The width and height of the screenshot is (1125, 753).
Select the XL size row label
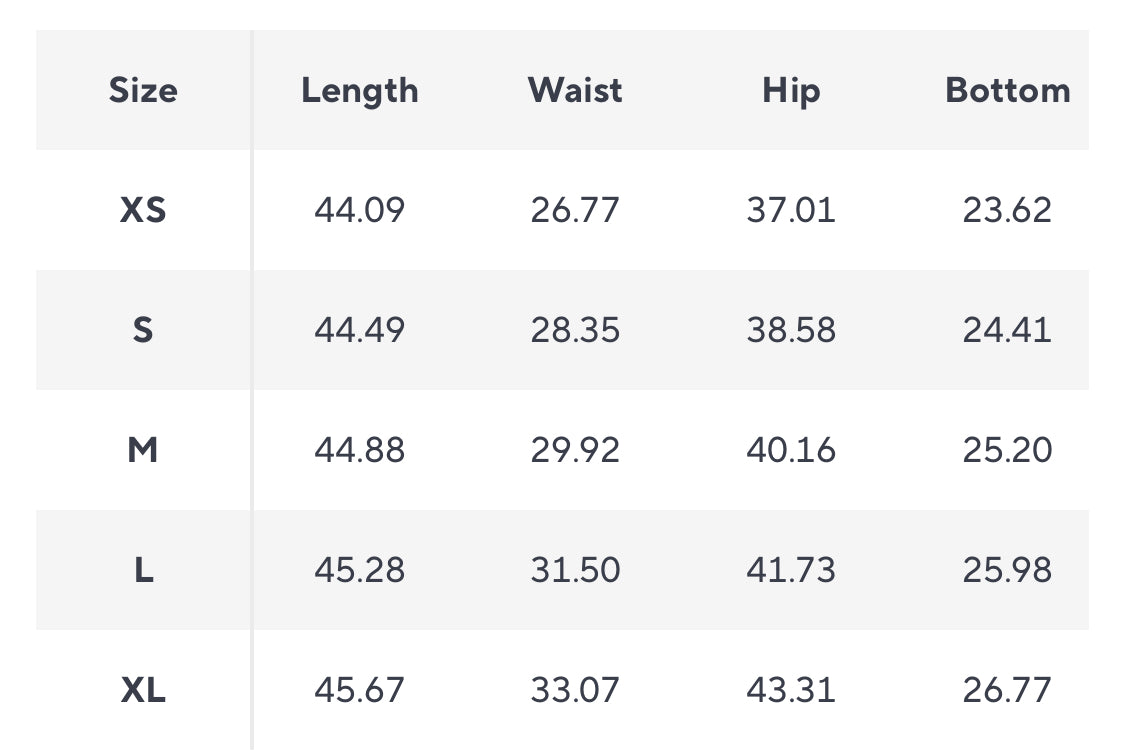pos(143,690)
